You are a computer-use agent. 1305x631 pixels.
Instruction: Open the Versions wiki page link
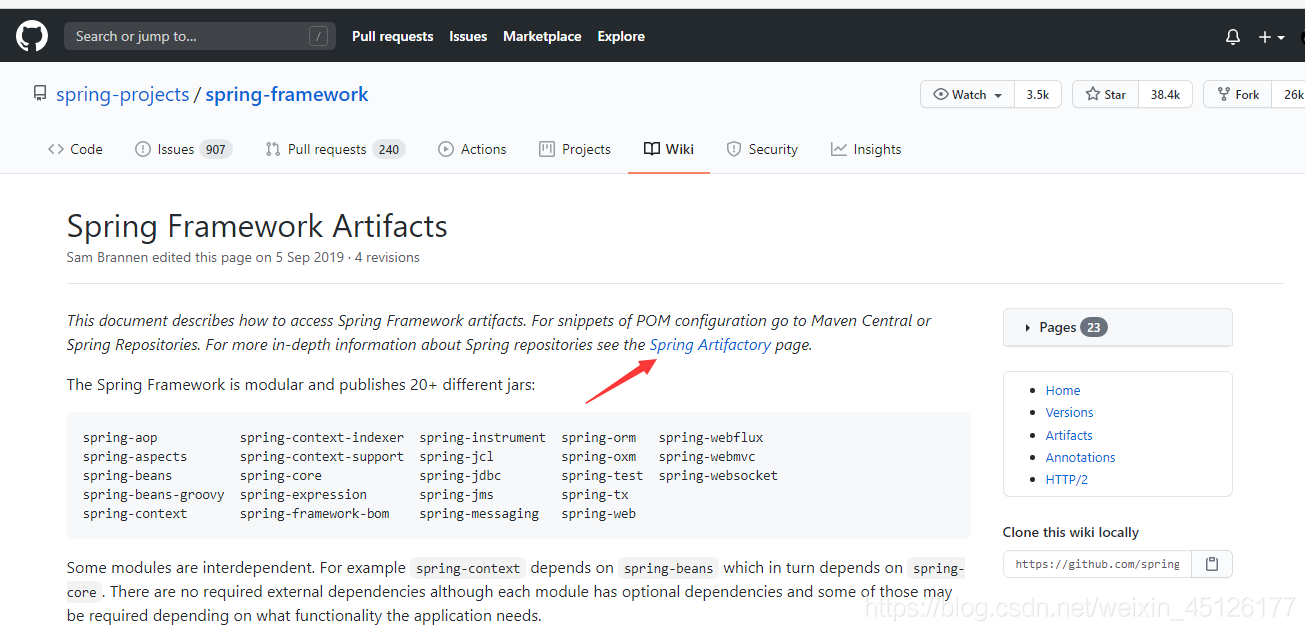click(x=1070, y=412)
